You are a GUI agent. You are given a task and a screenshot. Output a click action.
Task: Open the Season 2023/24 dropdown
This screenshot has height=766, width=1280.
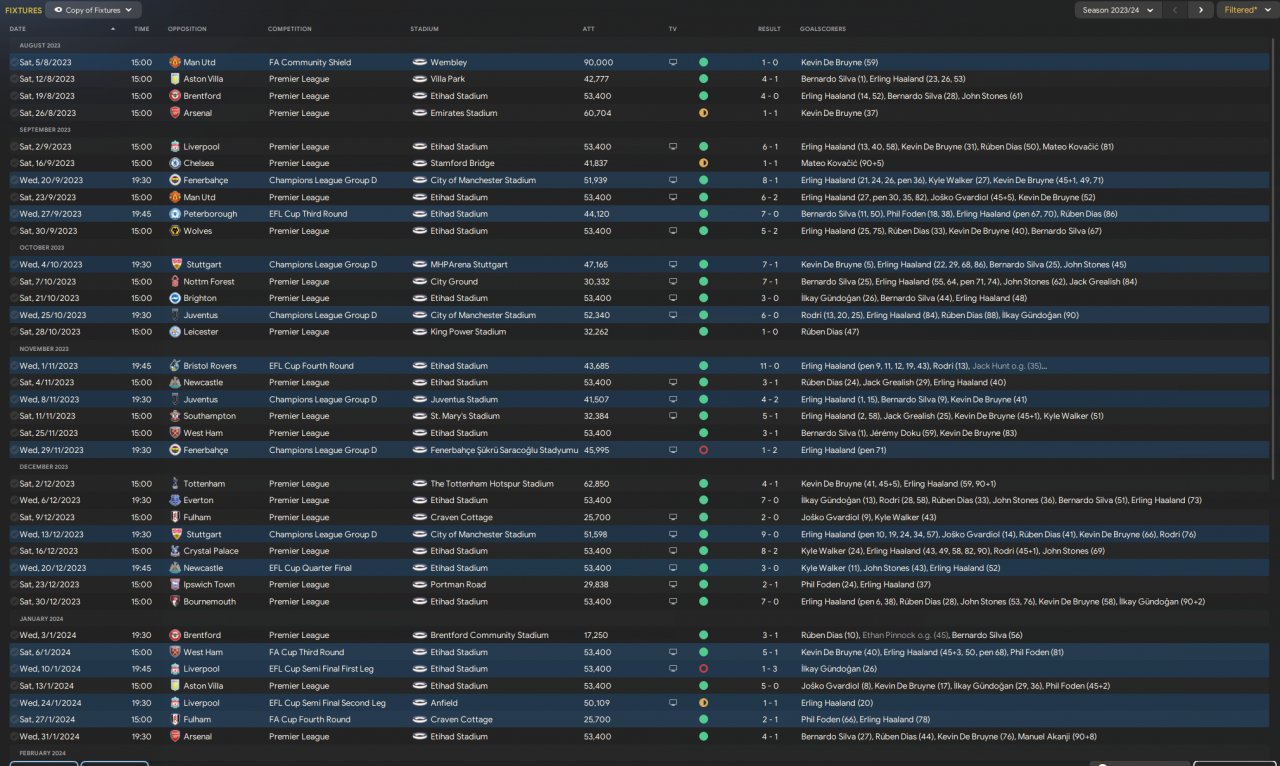click(x=1117, y=10)
